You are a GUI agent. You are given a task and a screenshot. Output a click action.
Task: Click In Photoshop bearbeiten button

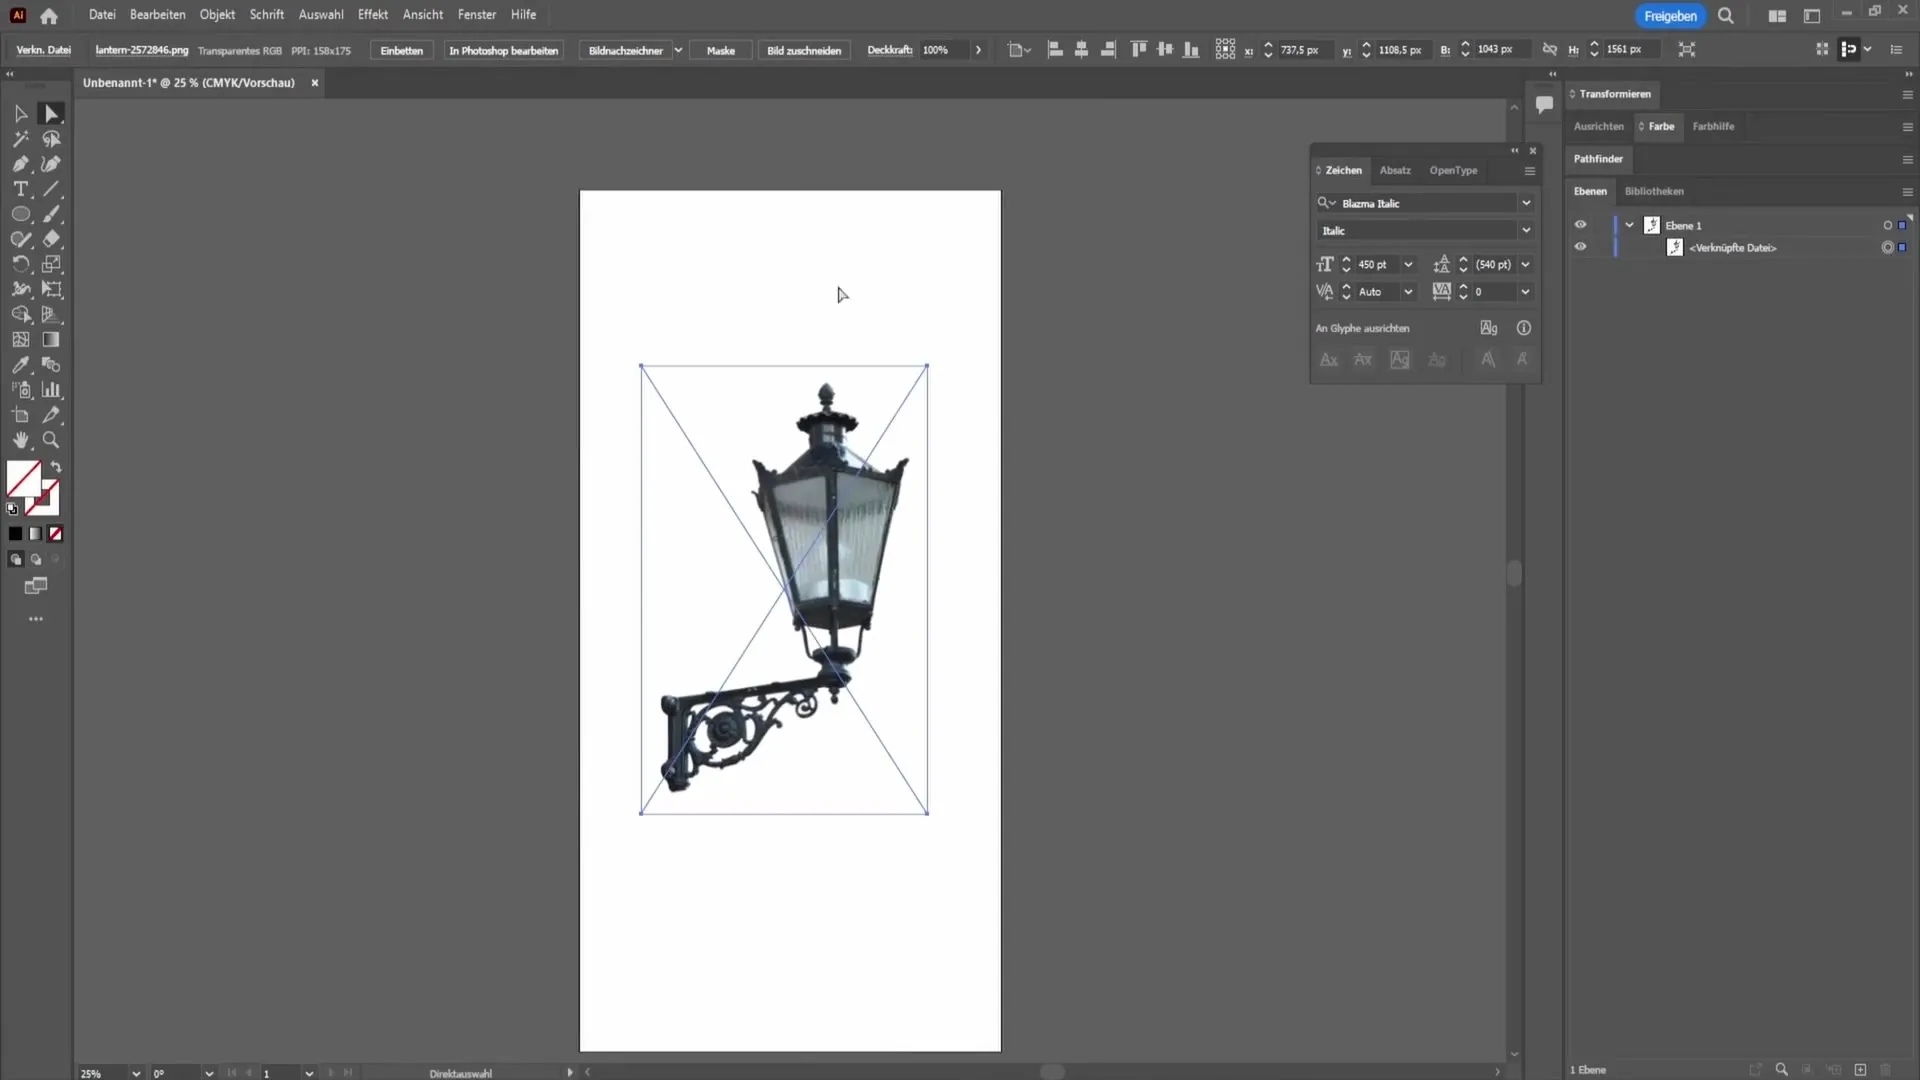(x=504, y=50)
